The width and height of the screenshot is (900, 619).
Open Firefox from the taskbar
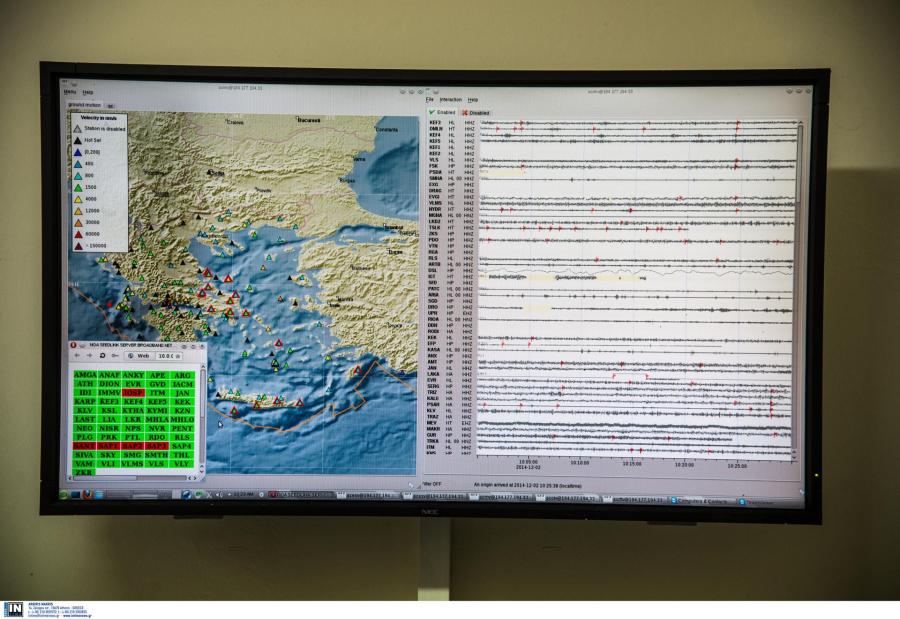[88, 494]
